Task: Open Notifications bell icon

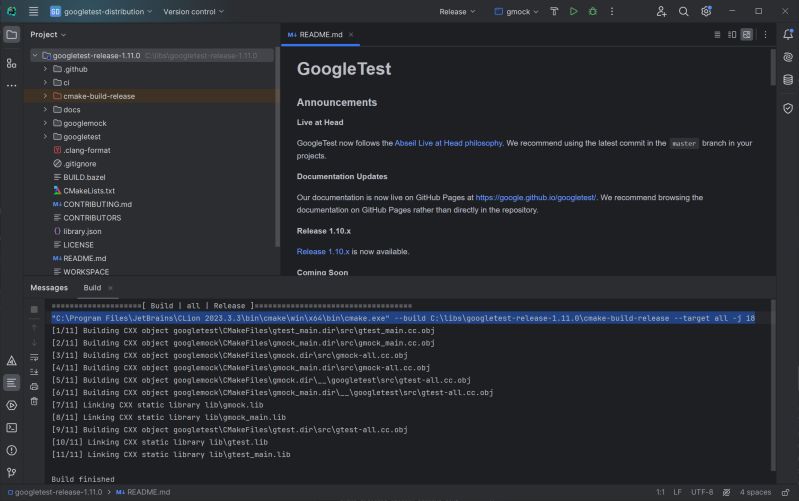Action: pos(788,35)
